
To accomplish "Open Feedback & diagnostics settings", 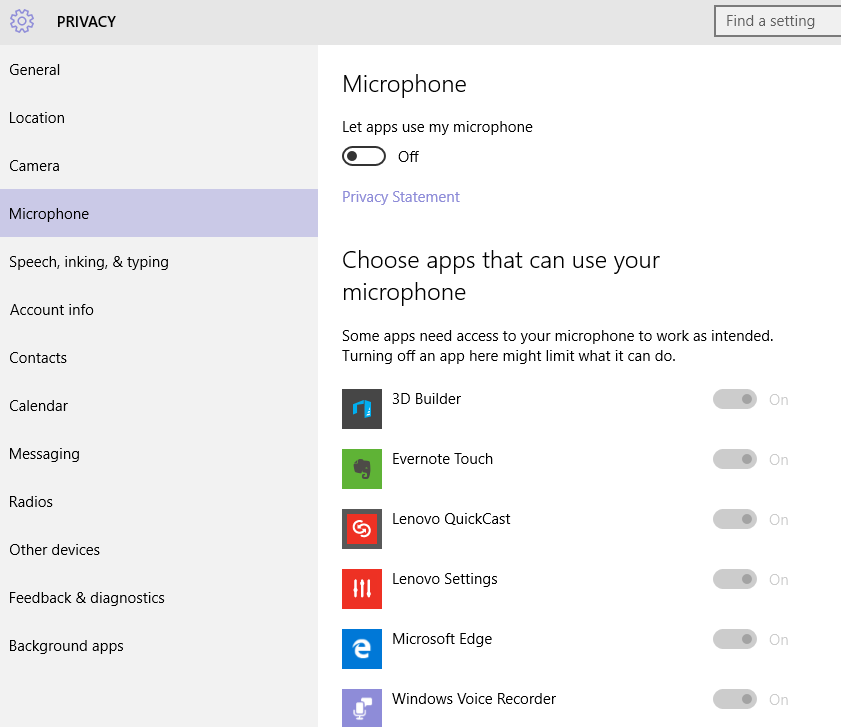I will pos(159,598).
